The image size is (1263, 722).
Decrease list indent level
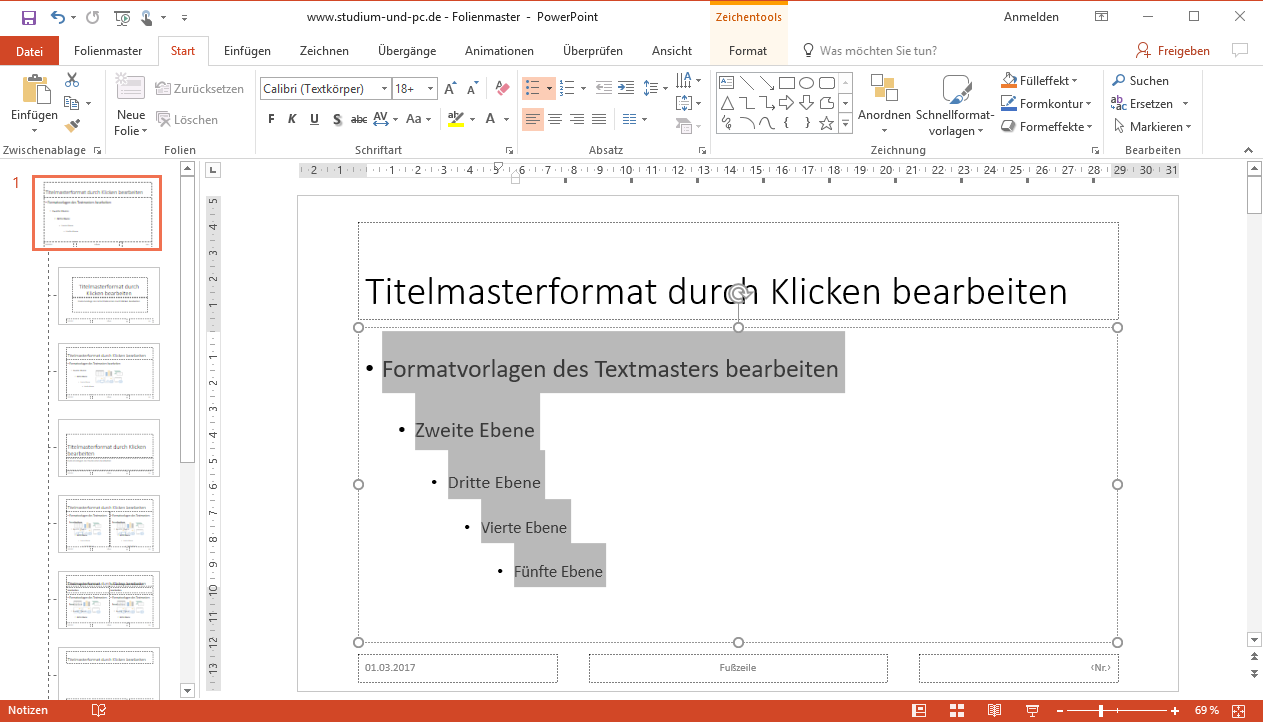pyautogui.click(x=604, y=89)
